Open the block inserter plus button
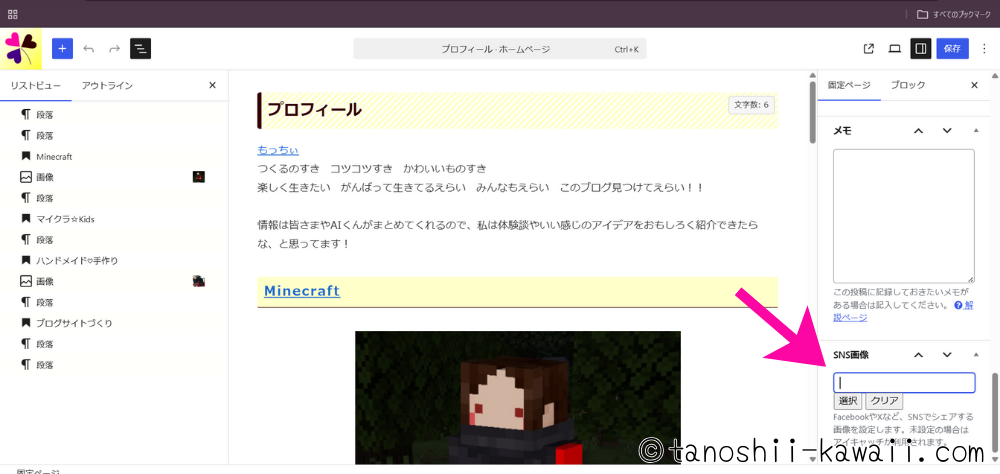Viewport: 1000px width, 474px height. (62, 48)
